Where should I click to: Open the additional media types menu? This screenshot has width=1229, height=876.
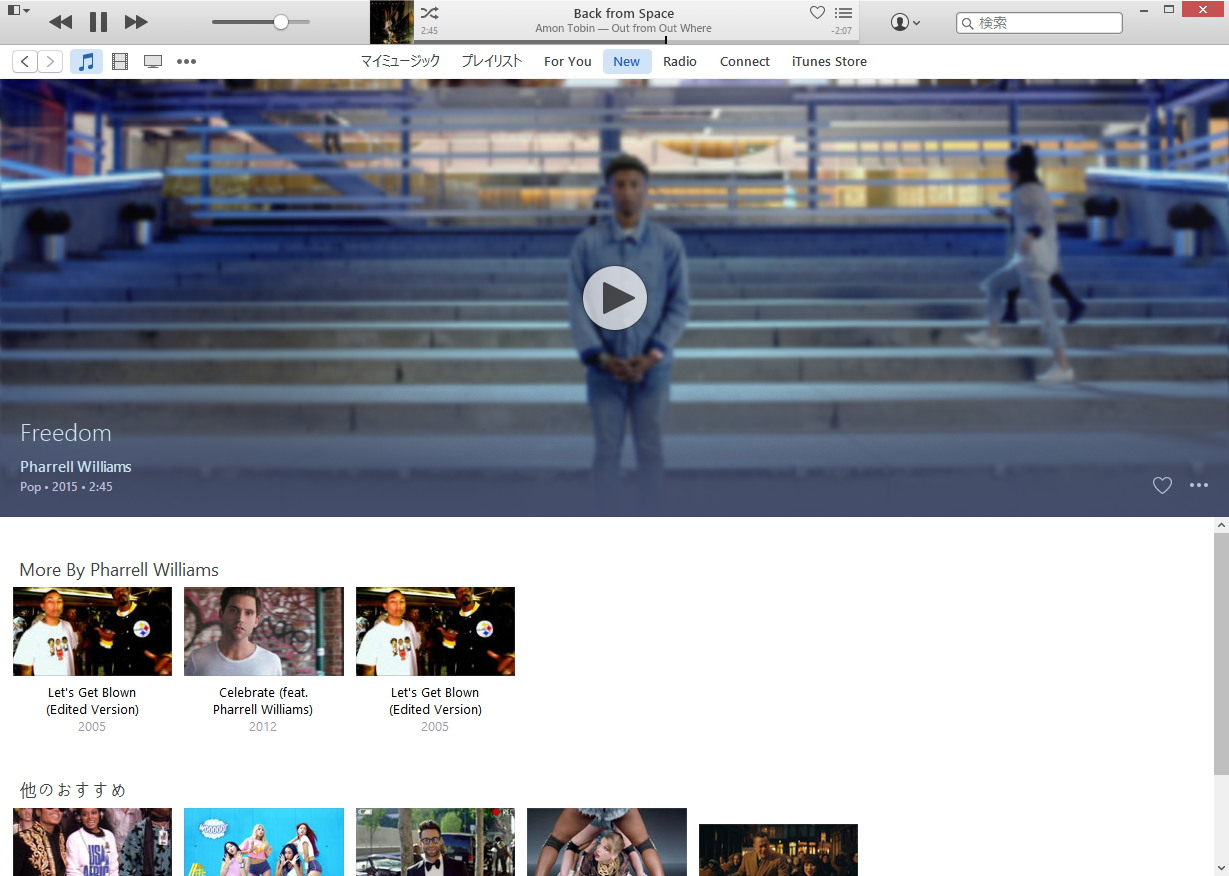[x=186, y=61]
